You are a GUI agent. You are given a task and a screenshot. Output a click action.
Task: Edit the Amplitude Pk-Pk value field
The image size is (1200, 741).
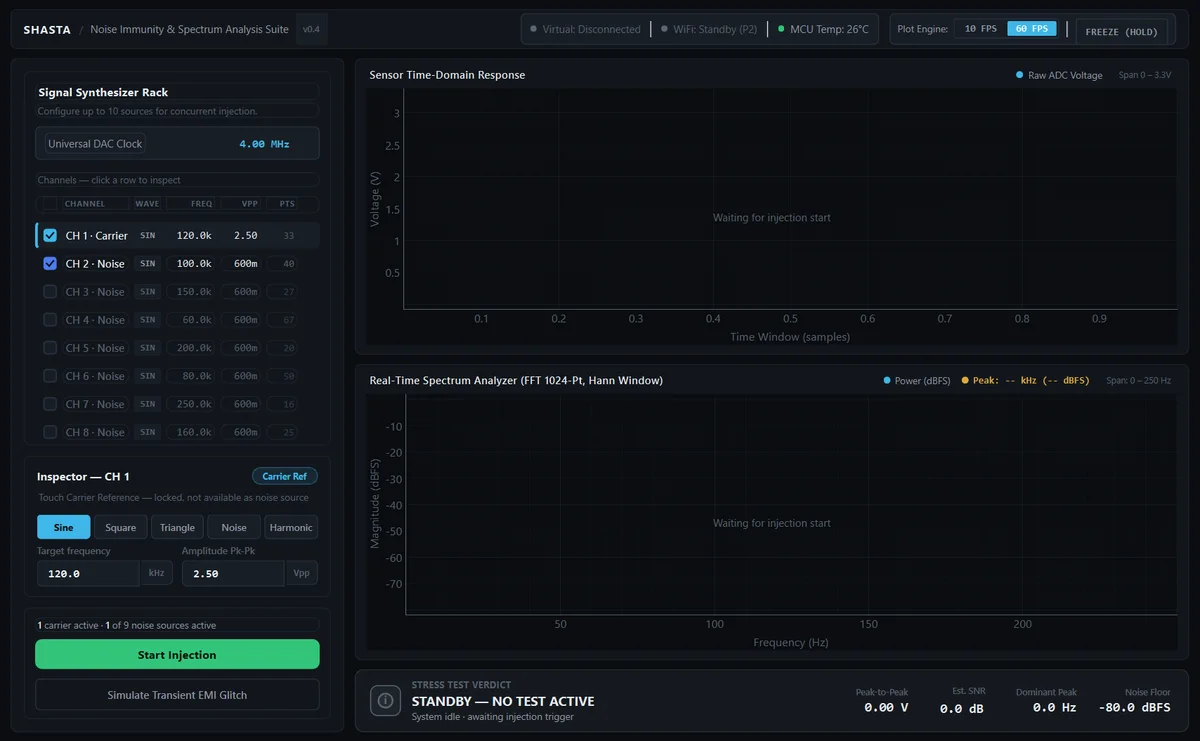pos(233,574)
